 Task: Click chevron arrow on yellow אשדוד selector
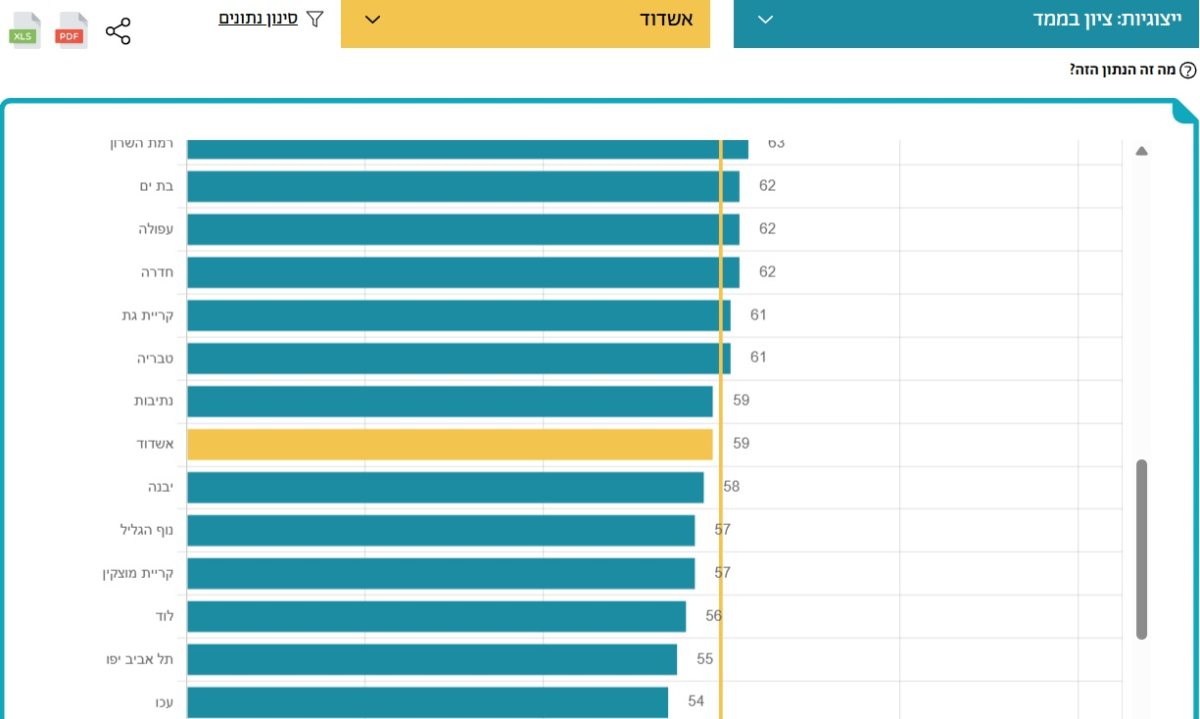click(373, 20)
